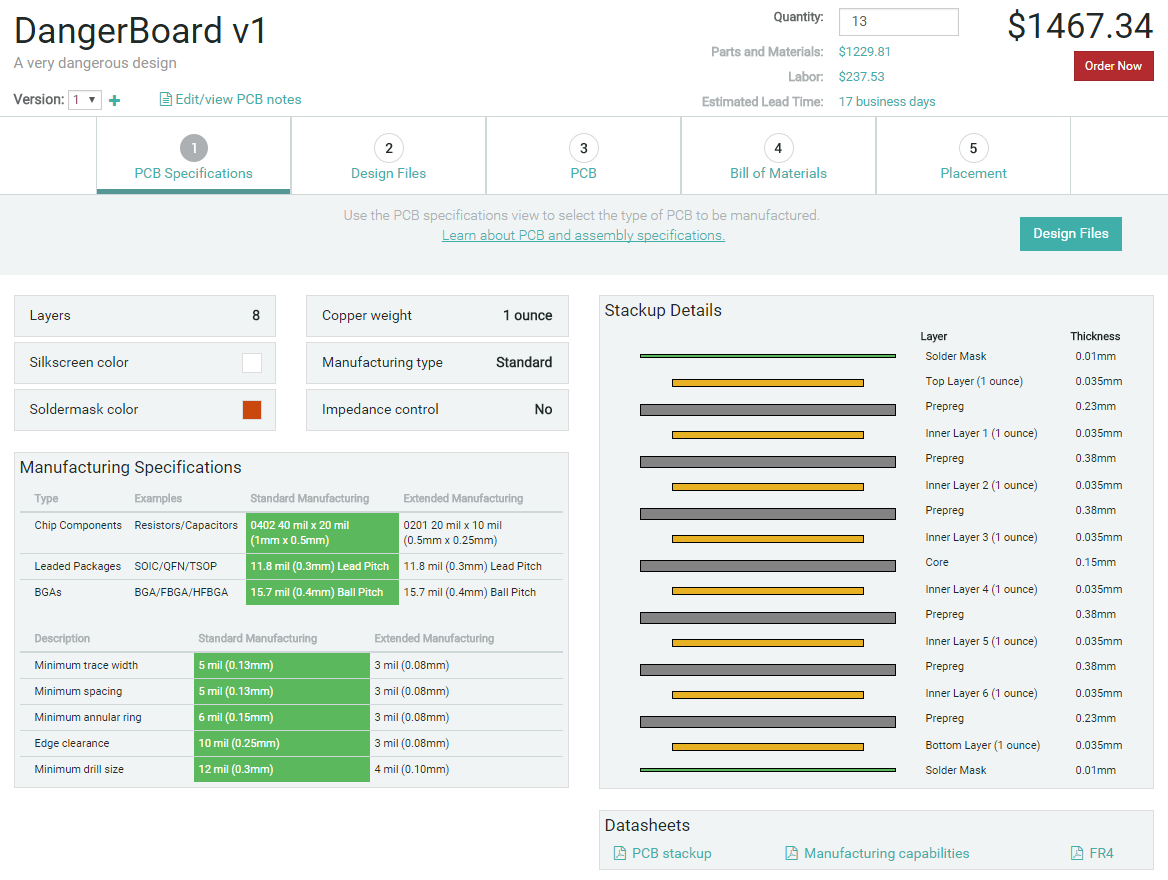This screenshot has width=1168, height=880.
Task: Open the Version dropdown
Action: [85, 100]
